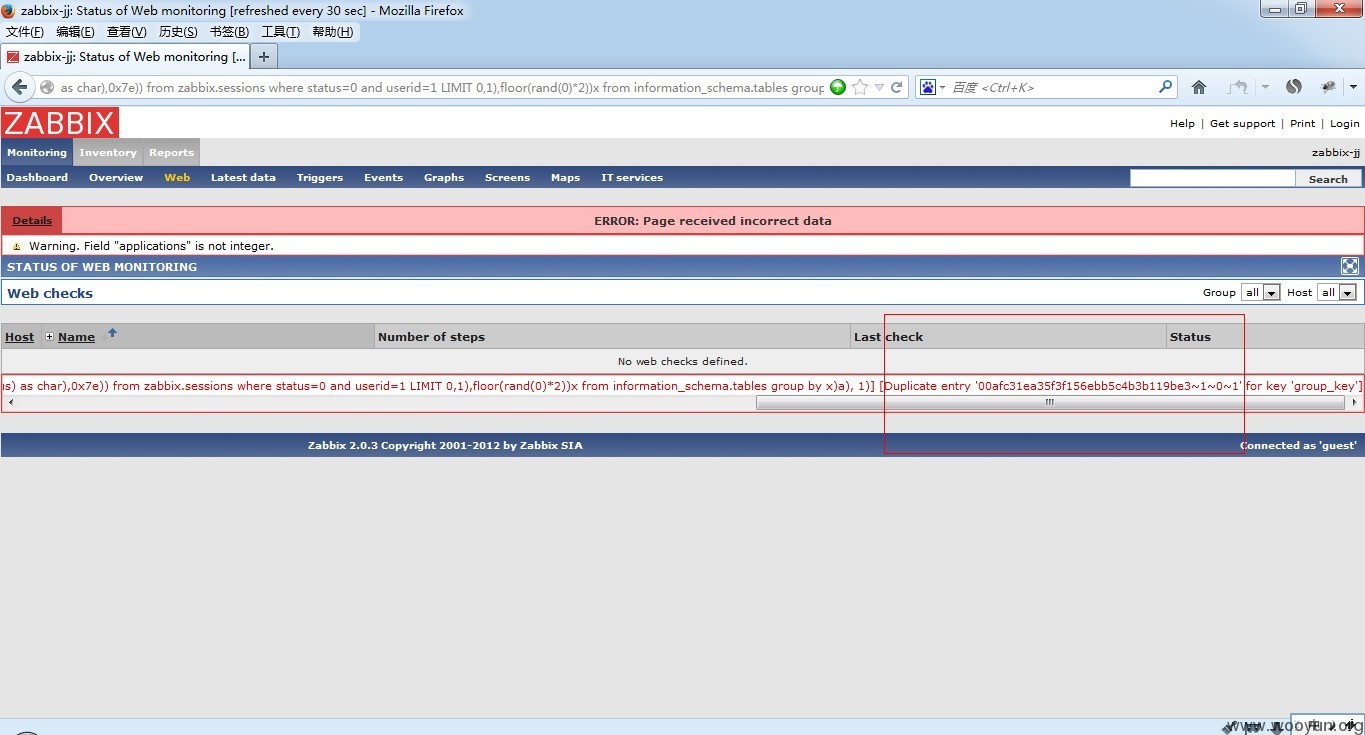The height and width of the screenshot is (735, 1365).
Task: Click the ZABBIX logo
Action: point(60,123)
